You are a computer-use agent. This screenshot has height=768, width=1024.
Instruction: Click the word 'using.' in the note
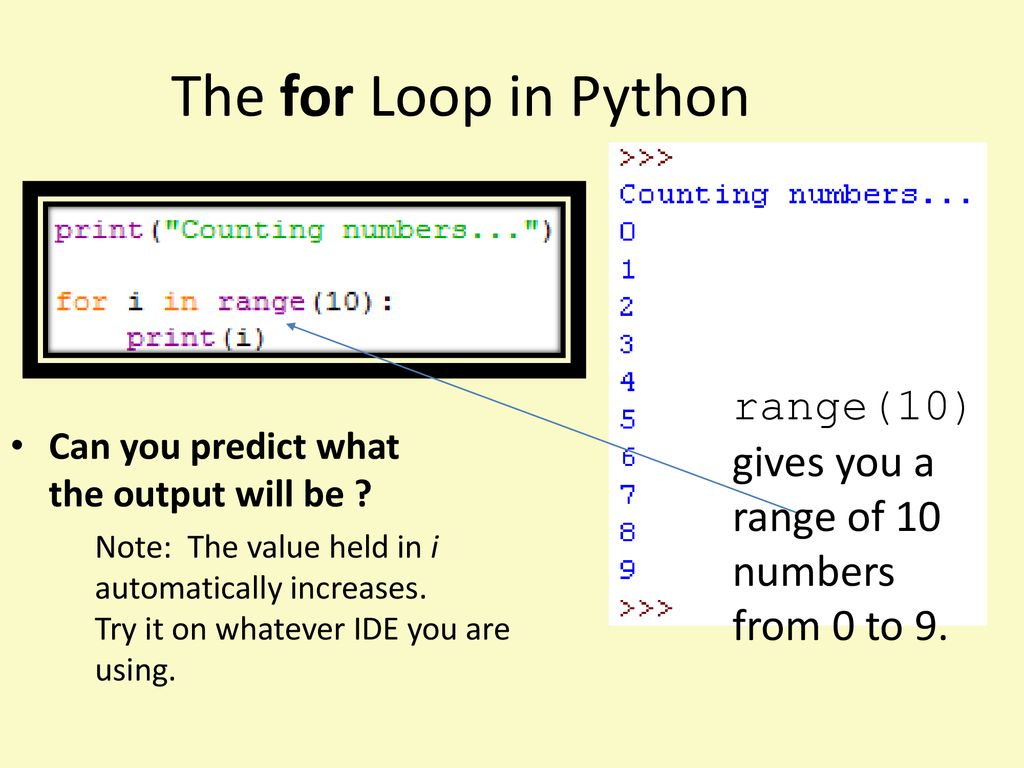click(x=135, y=671)
